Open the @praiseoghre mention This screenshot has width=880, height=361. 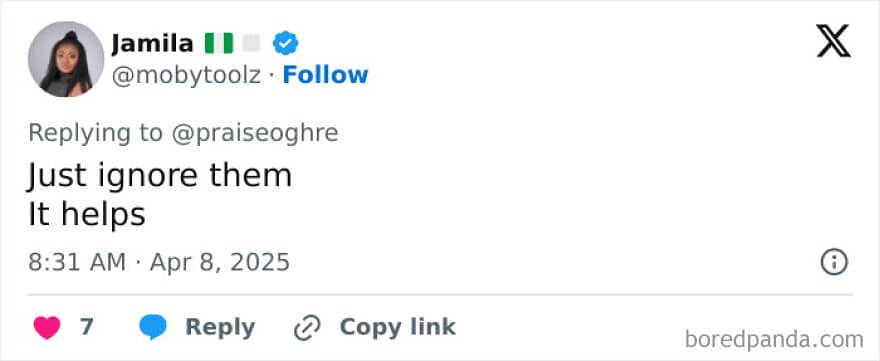tap(255, 133)
